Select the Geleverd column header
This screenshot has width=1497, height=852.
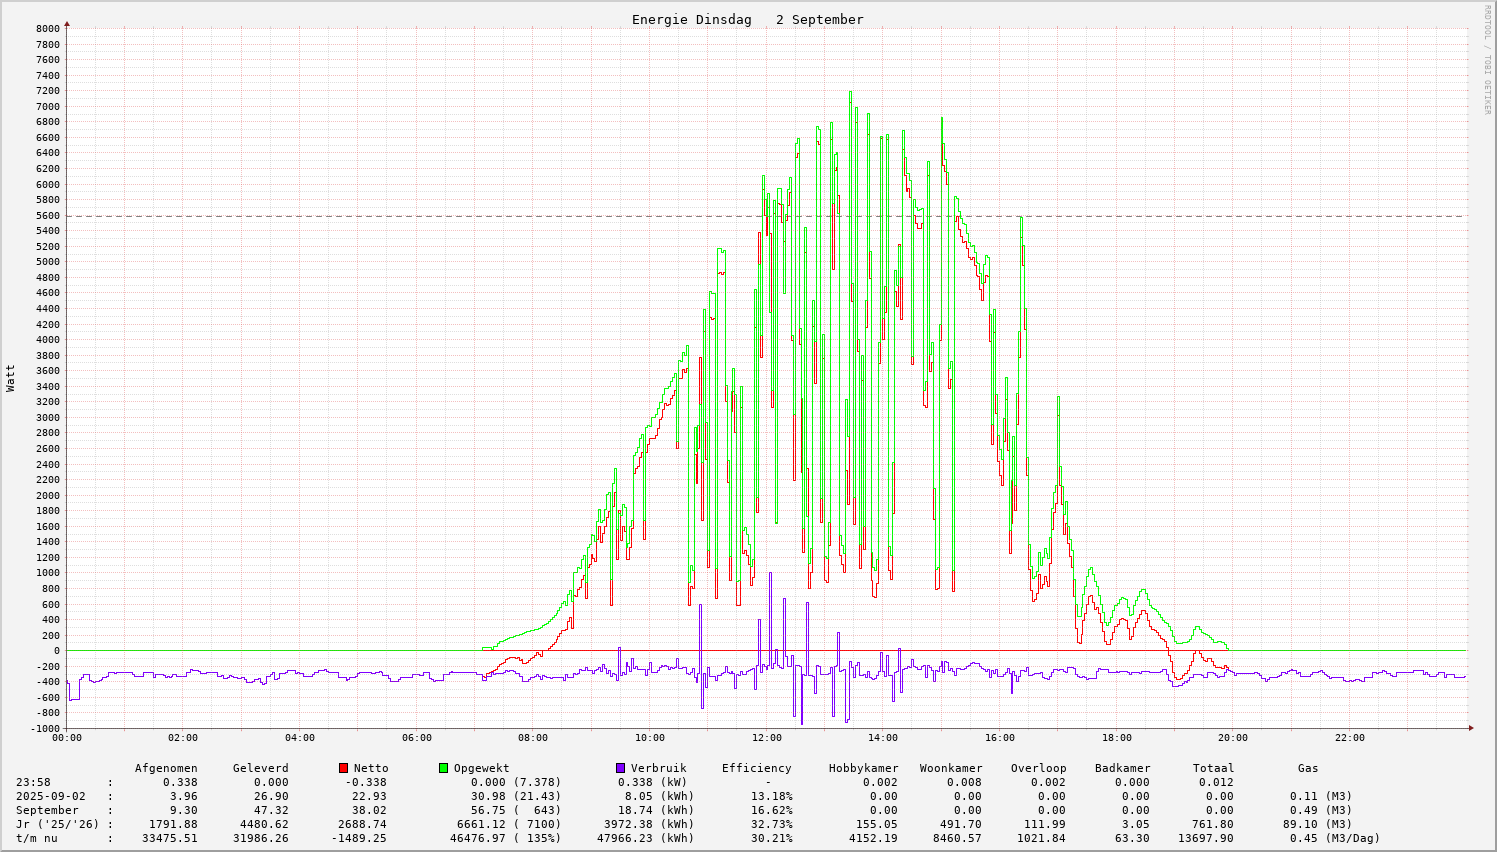coord(260,768)
